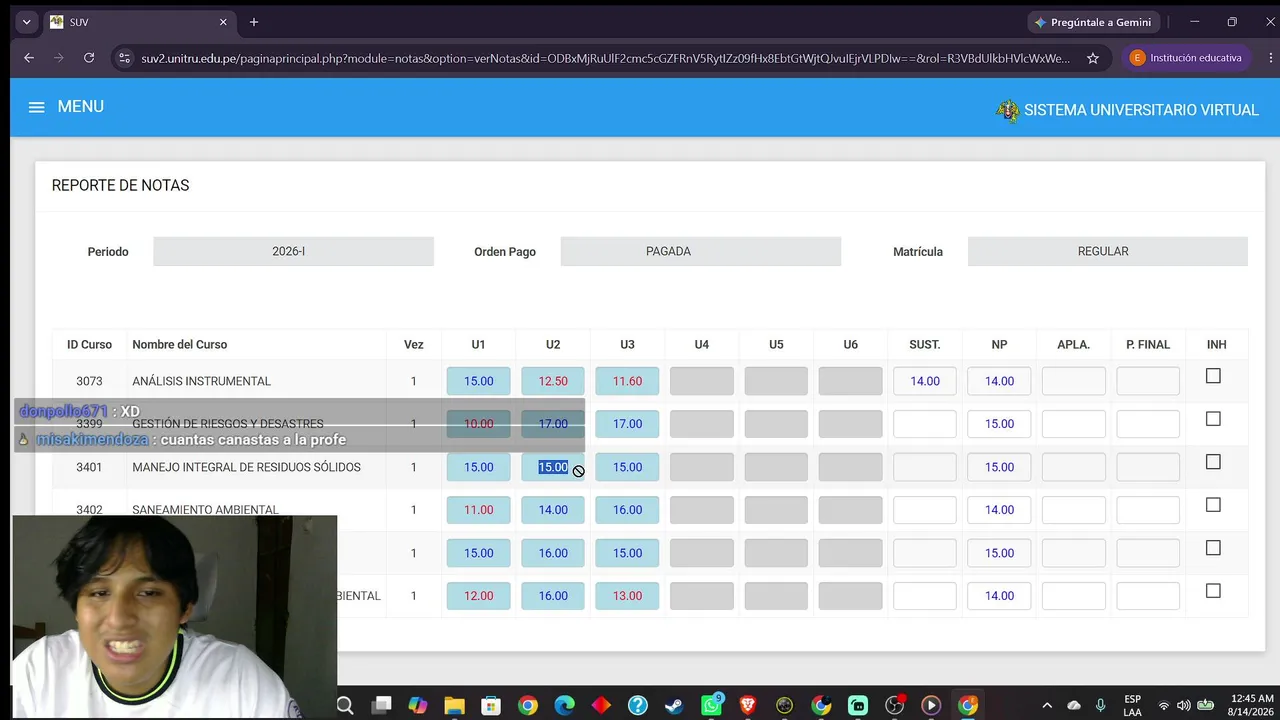This screenshot has width=1280, height=720.
Task: Tick INH checkbox for Manejo Integral de Residuos
Action: 1213,462
